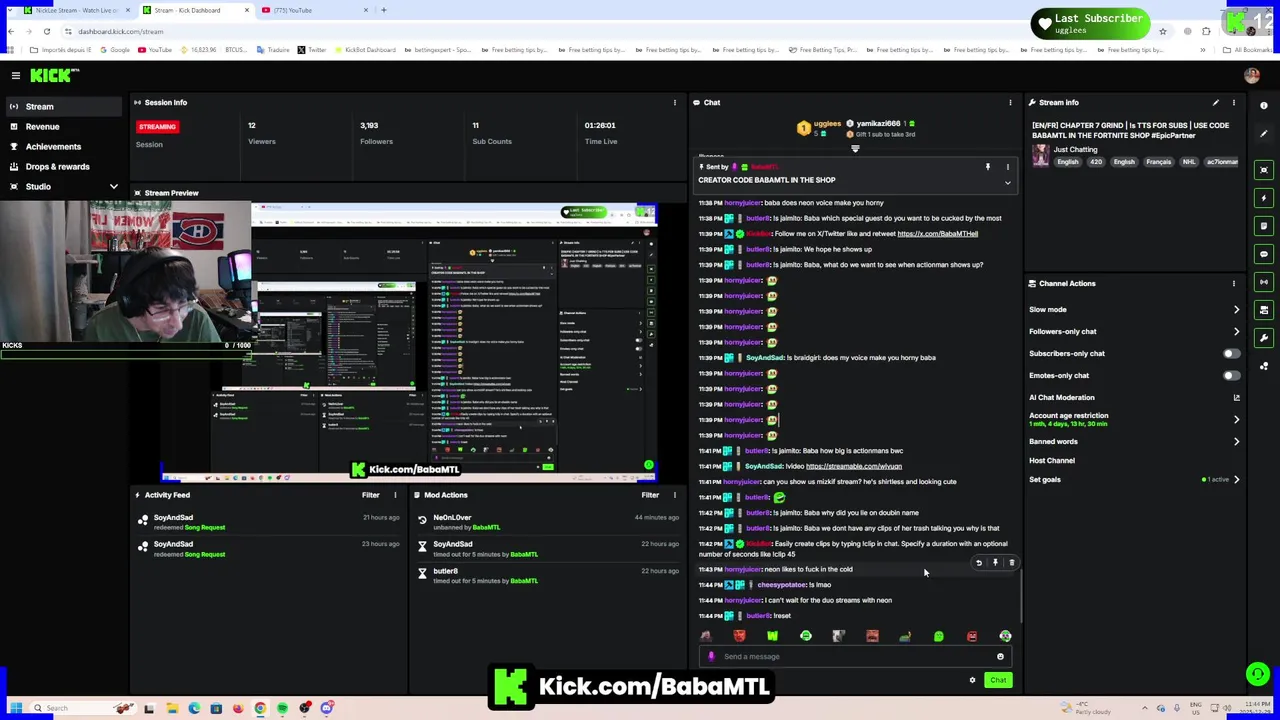Open Achievements page
This screenshot has width=1280, height=720.
(x=53, y=146)
